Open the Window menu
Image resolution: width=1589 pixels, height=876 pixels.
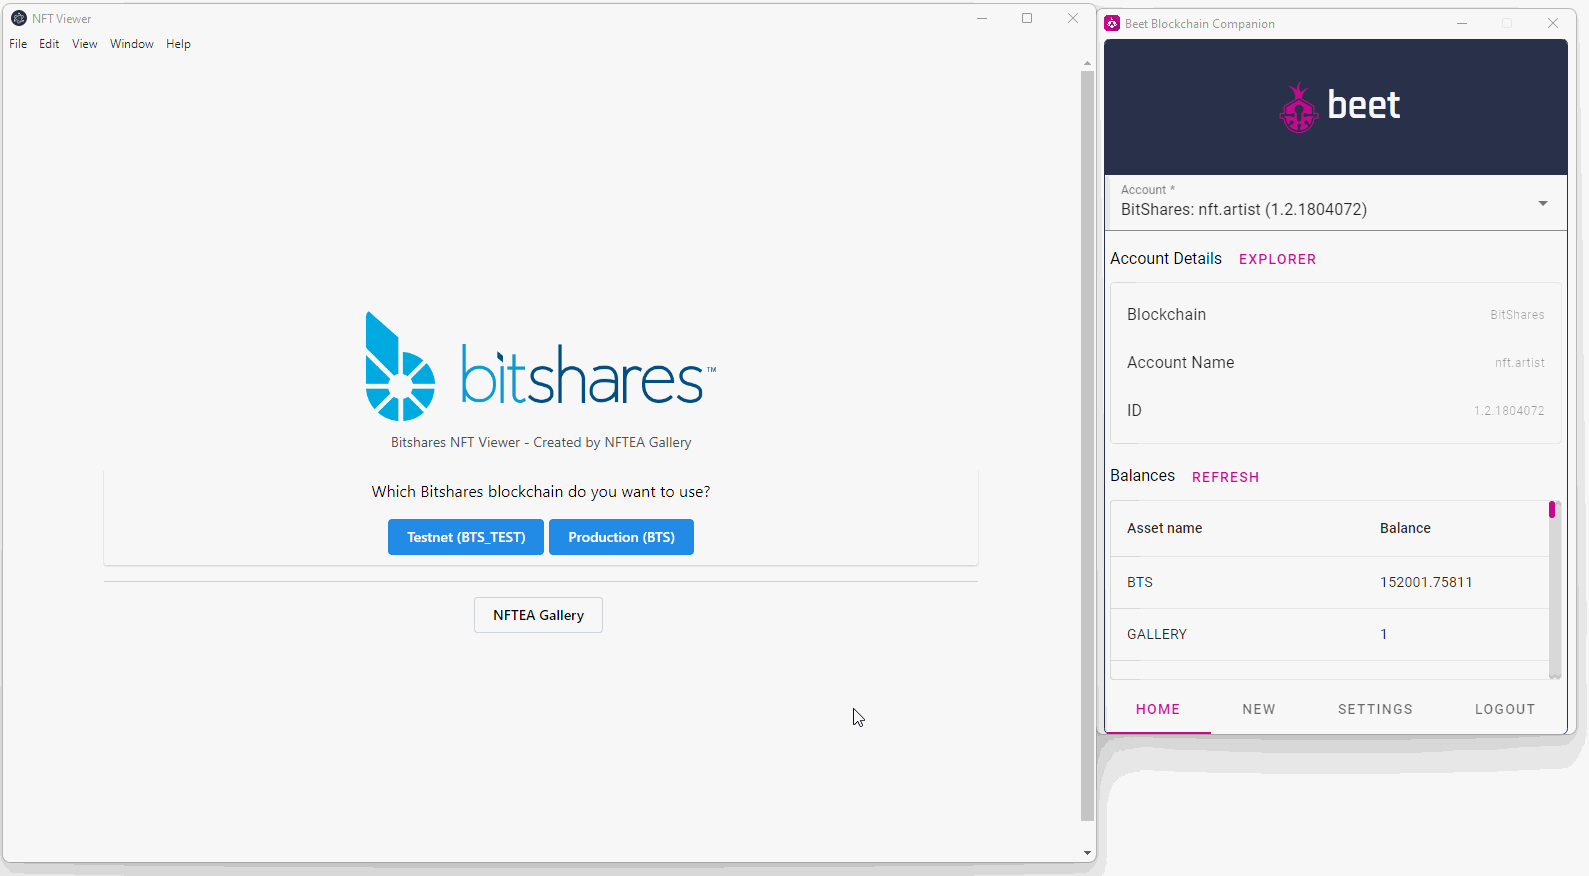point(132,44)
